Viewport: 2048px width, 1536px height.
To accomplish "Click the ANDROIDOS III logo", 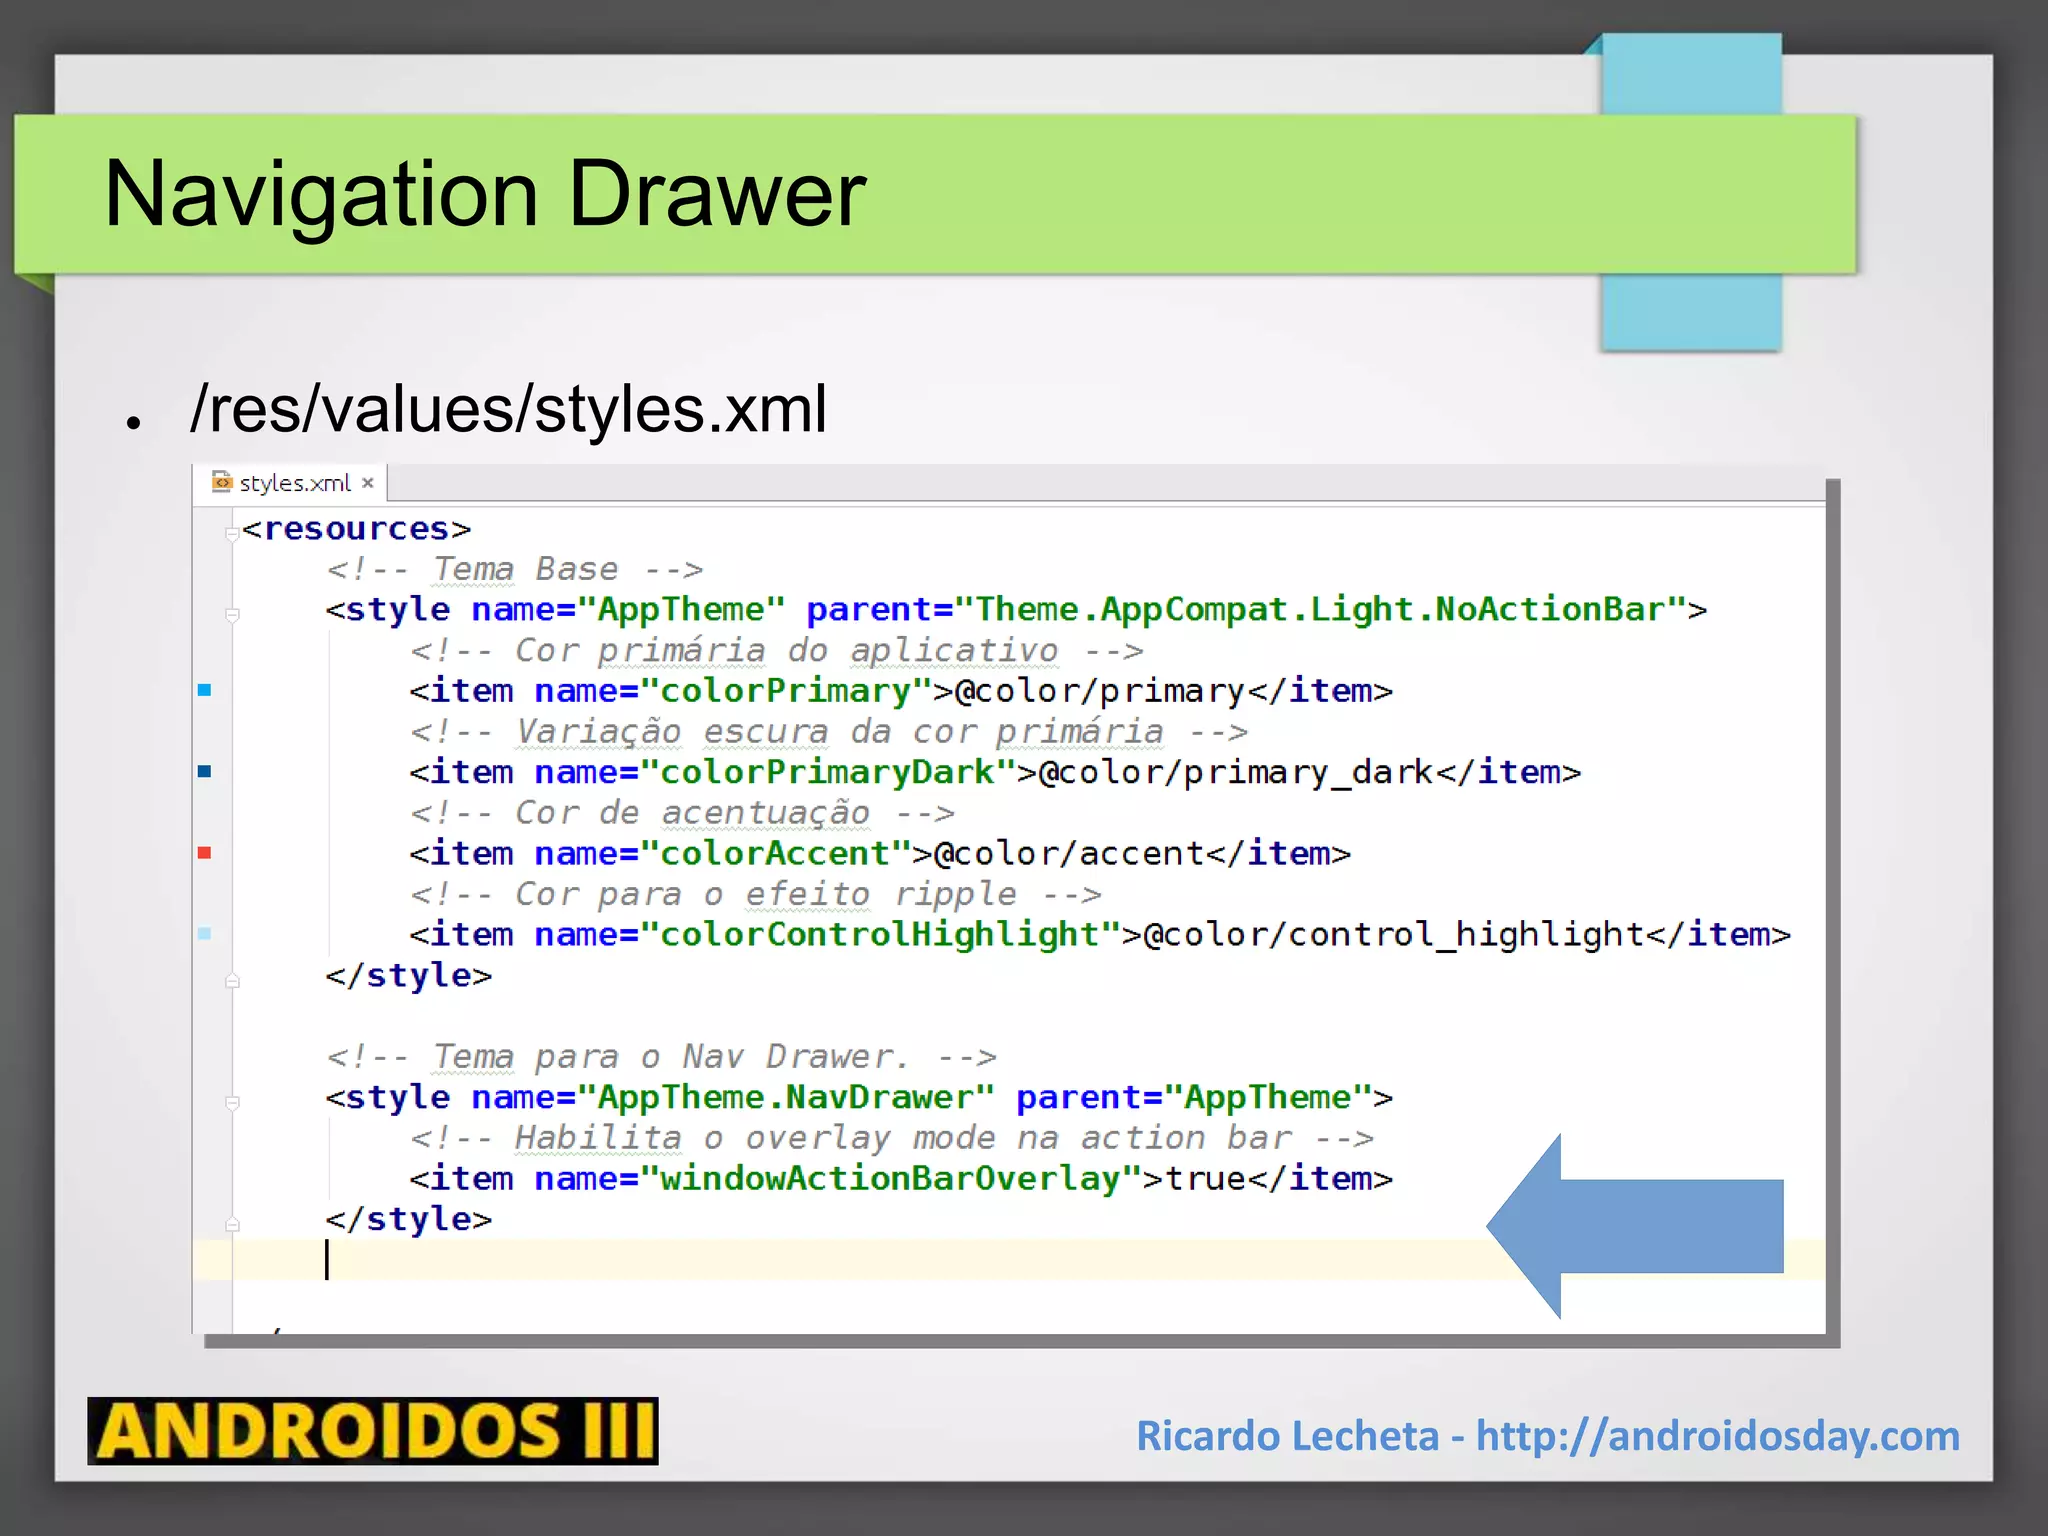I will 373,1431.
